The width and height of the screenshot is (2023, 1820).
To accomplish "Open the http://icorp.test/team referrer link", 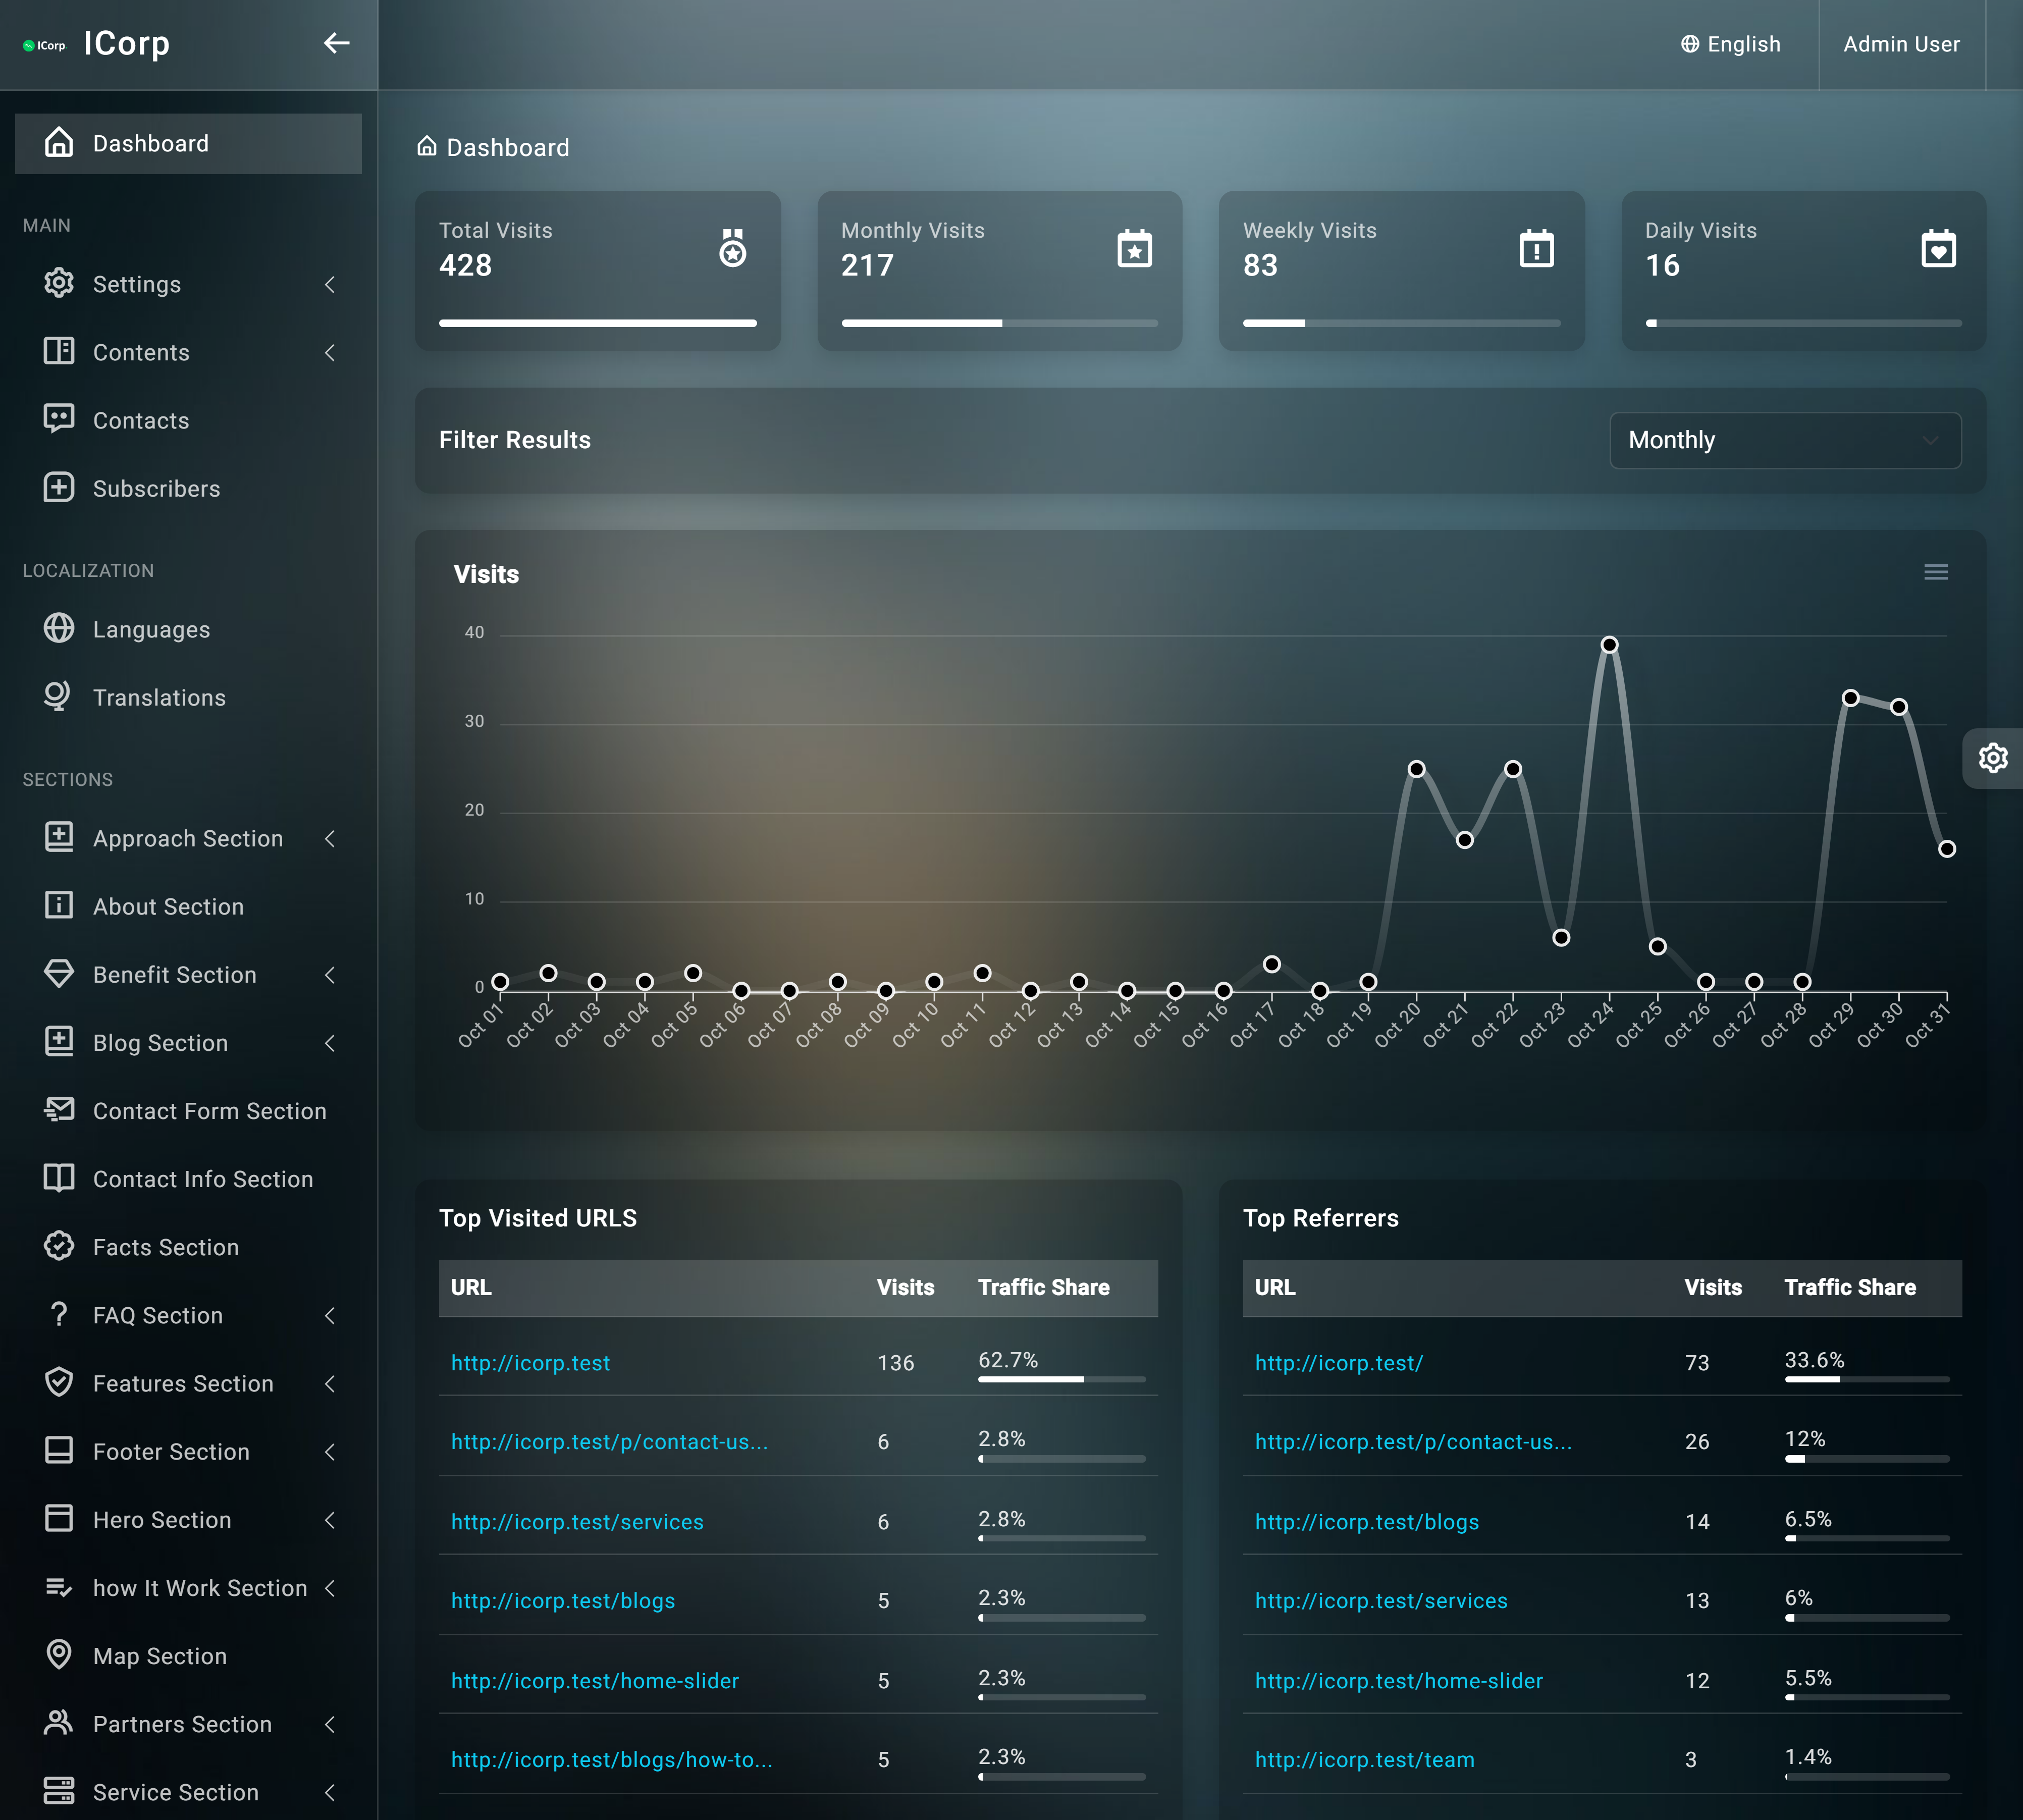I will pos(1364,1760).
